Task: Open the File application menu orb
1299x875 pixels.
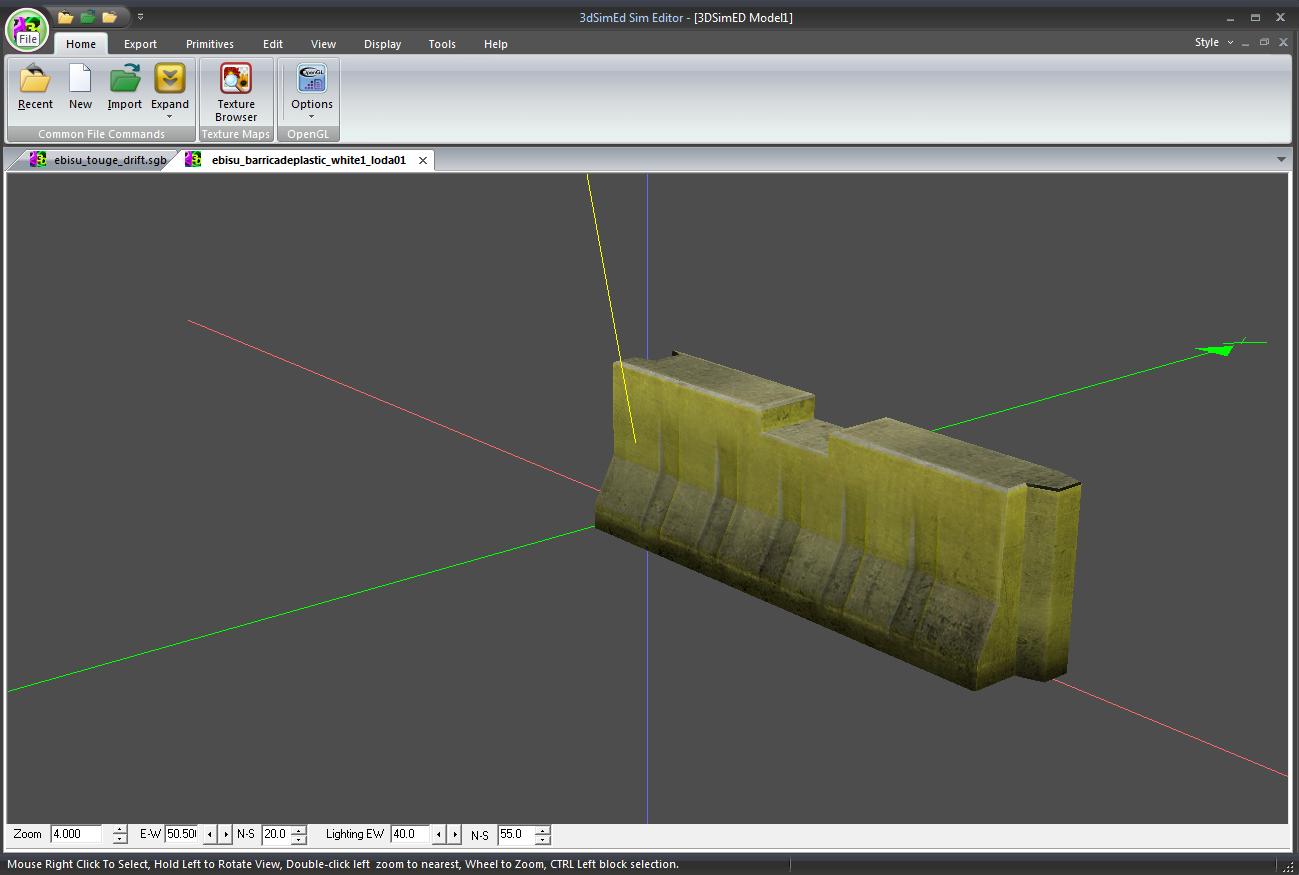Action: click(27, 29)
